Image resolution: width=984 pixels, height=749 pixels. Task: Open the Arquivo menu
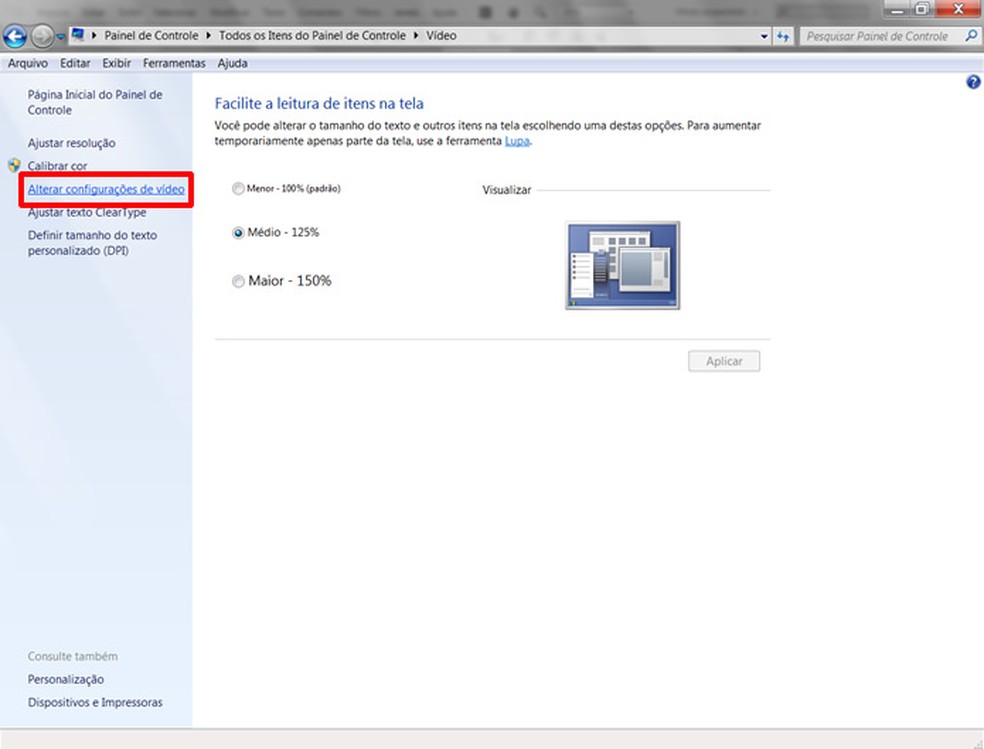pos(27,63)
